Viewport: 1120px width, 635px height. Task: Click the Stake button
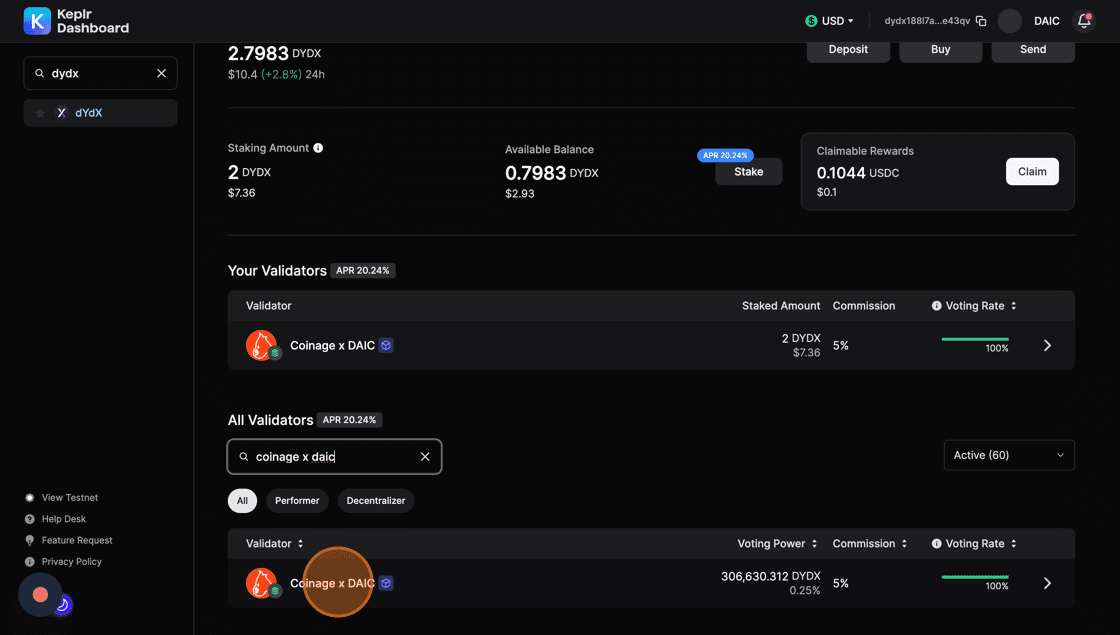click(x=748, y=172)
